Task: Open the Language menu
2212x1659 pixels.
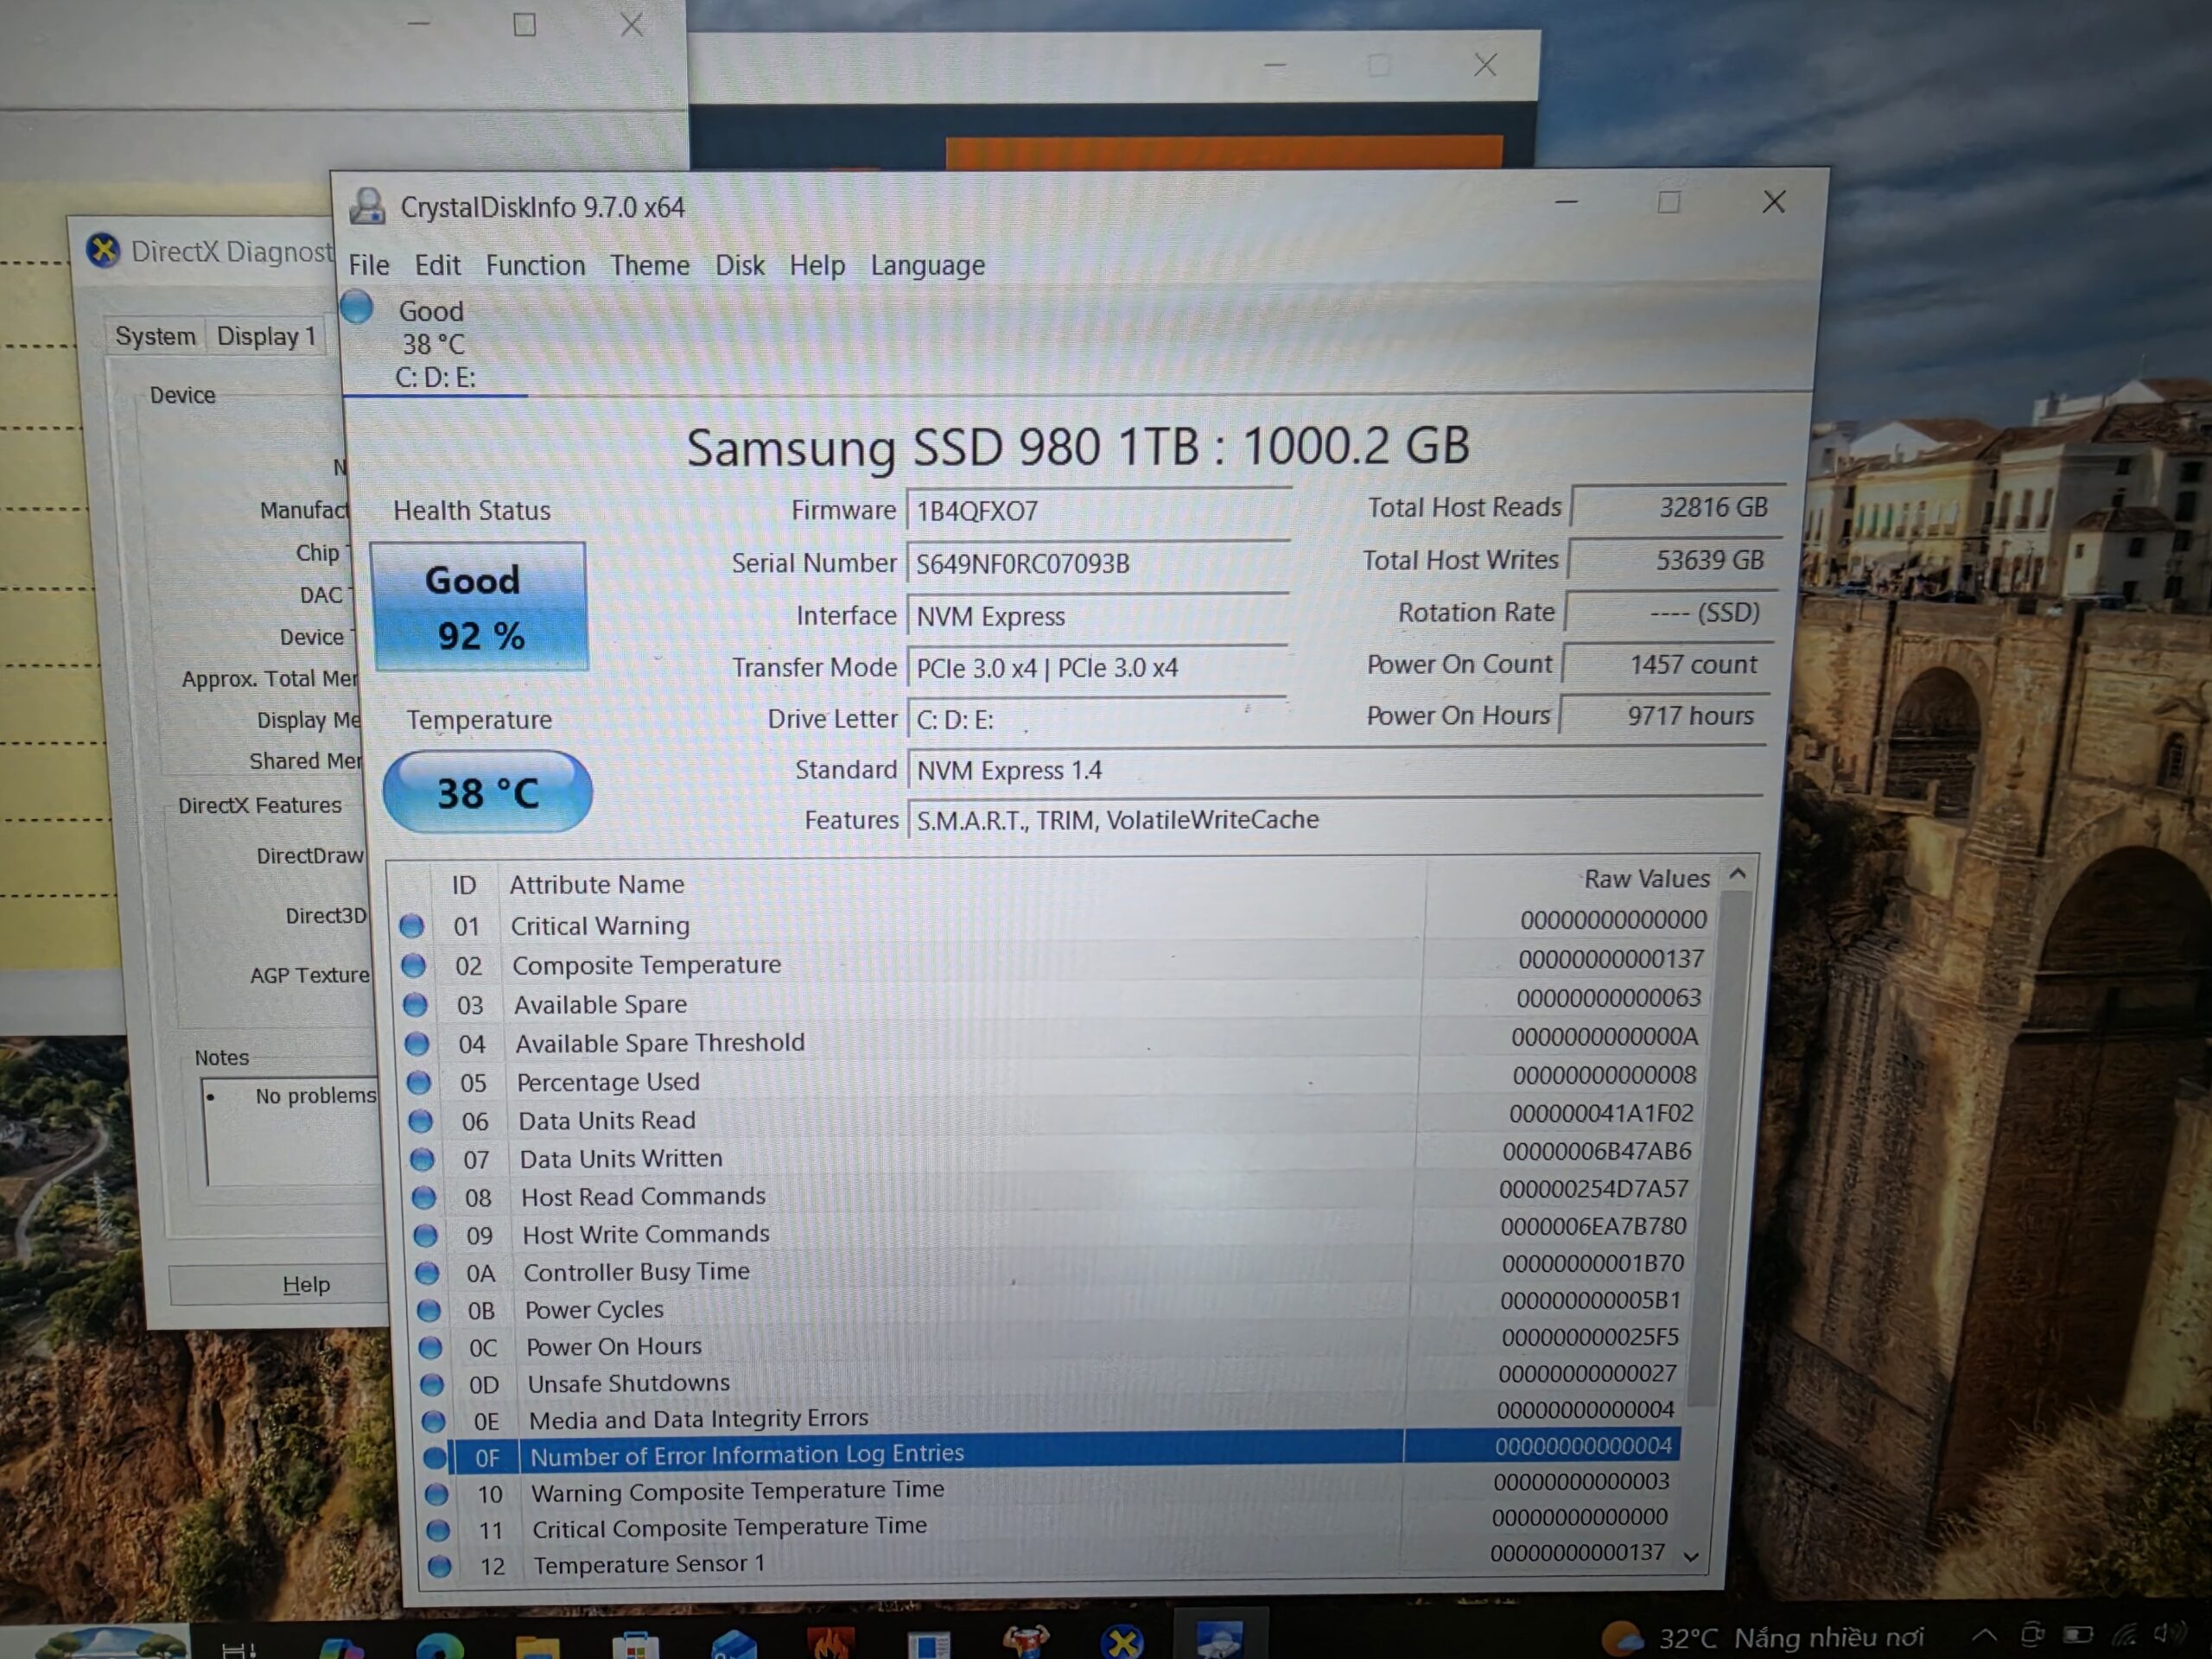Action: pyautogui.click(x=927, y=265)
